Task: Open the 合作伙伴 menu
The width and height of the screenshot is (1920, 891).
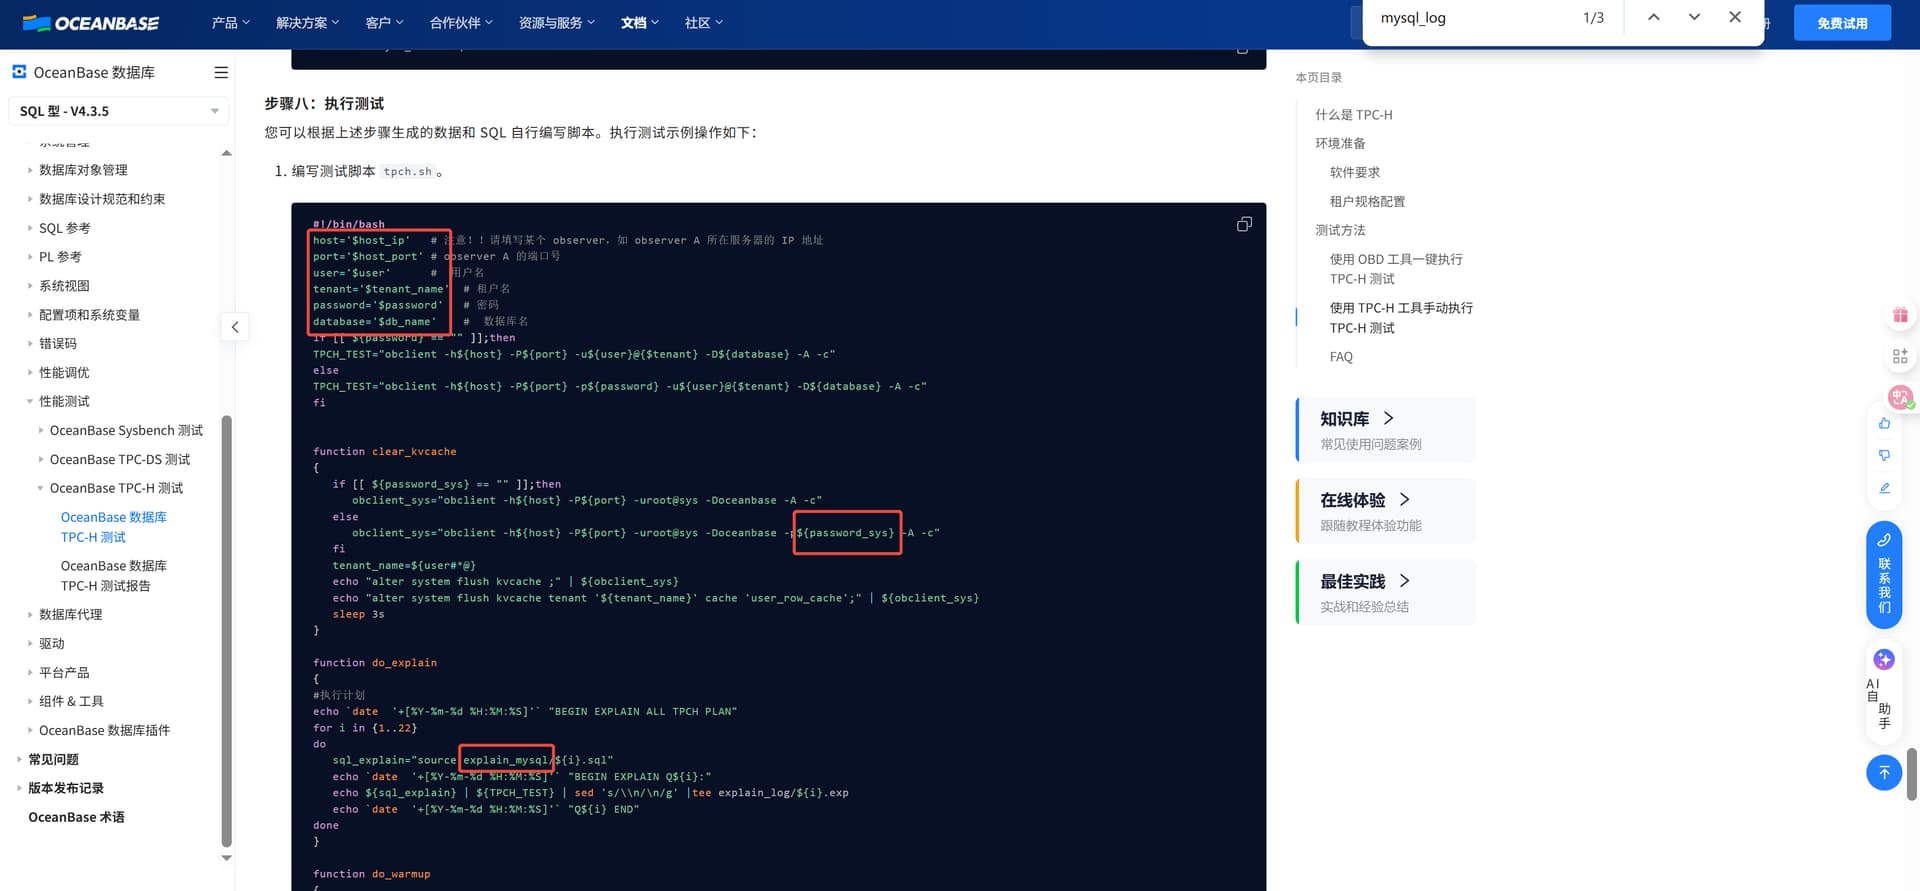Action: coord(461,23)
